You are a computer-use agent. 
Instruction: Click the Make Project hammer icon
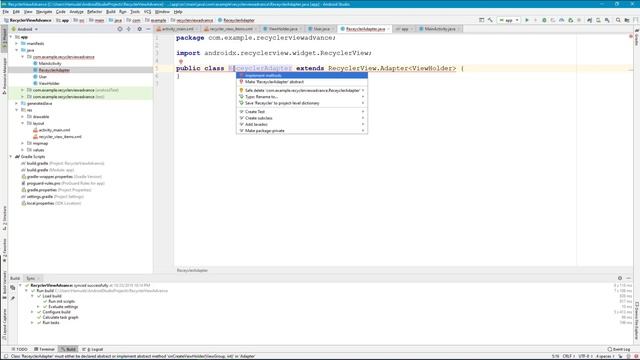pyautogui.click(x=490, y=20)
